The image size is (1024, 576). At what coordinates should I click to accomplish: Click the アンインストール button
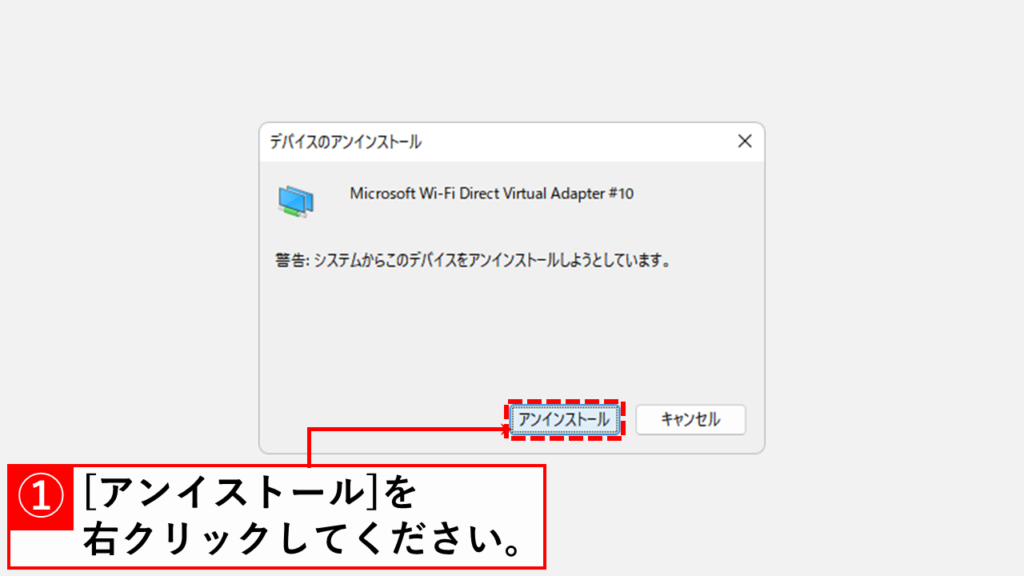pos(564,419)
